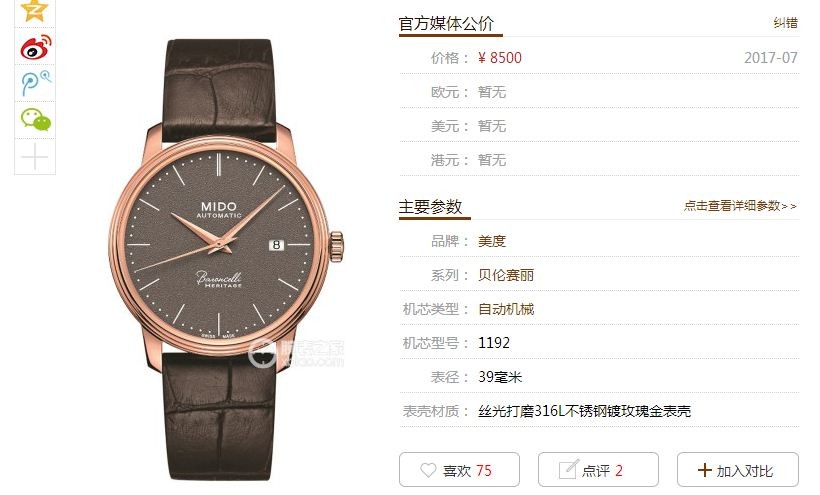The width and height of the screenshot is (820, 495).
Task: Click case material 丝光打磨316L不锈钢镀玫瑰金表壳
Action: point(584,411)
